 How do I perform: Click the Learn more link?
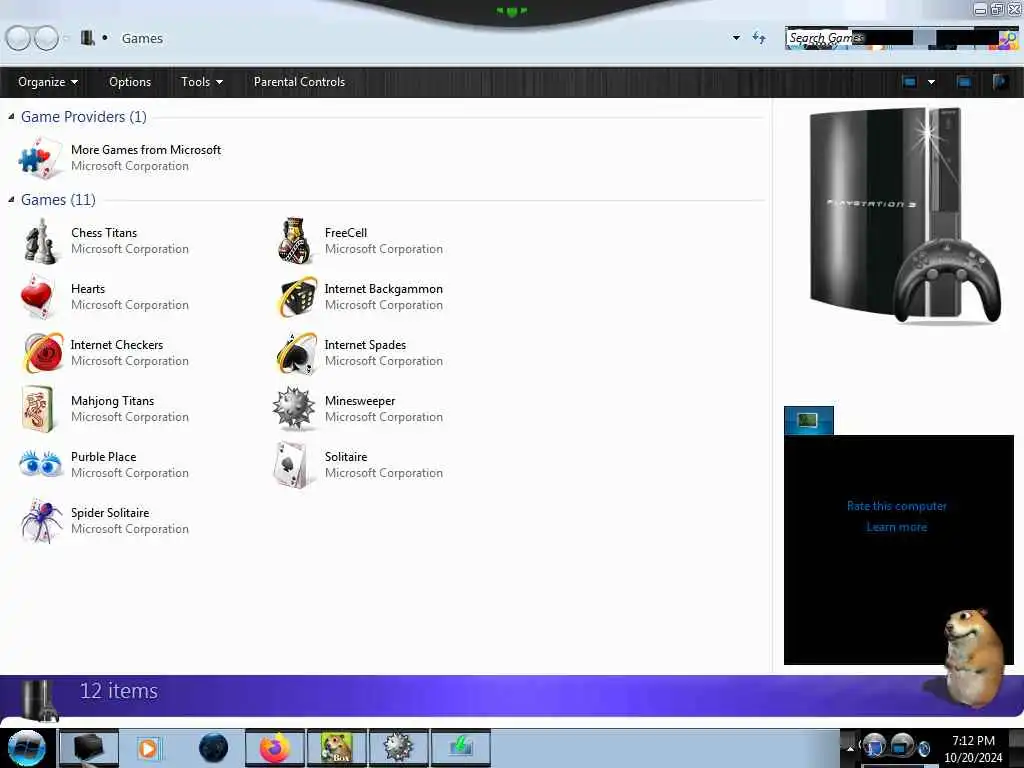(897, 527)
